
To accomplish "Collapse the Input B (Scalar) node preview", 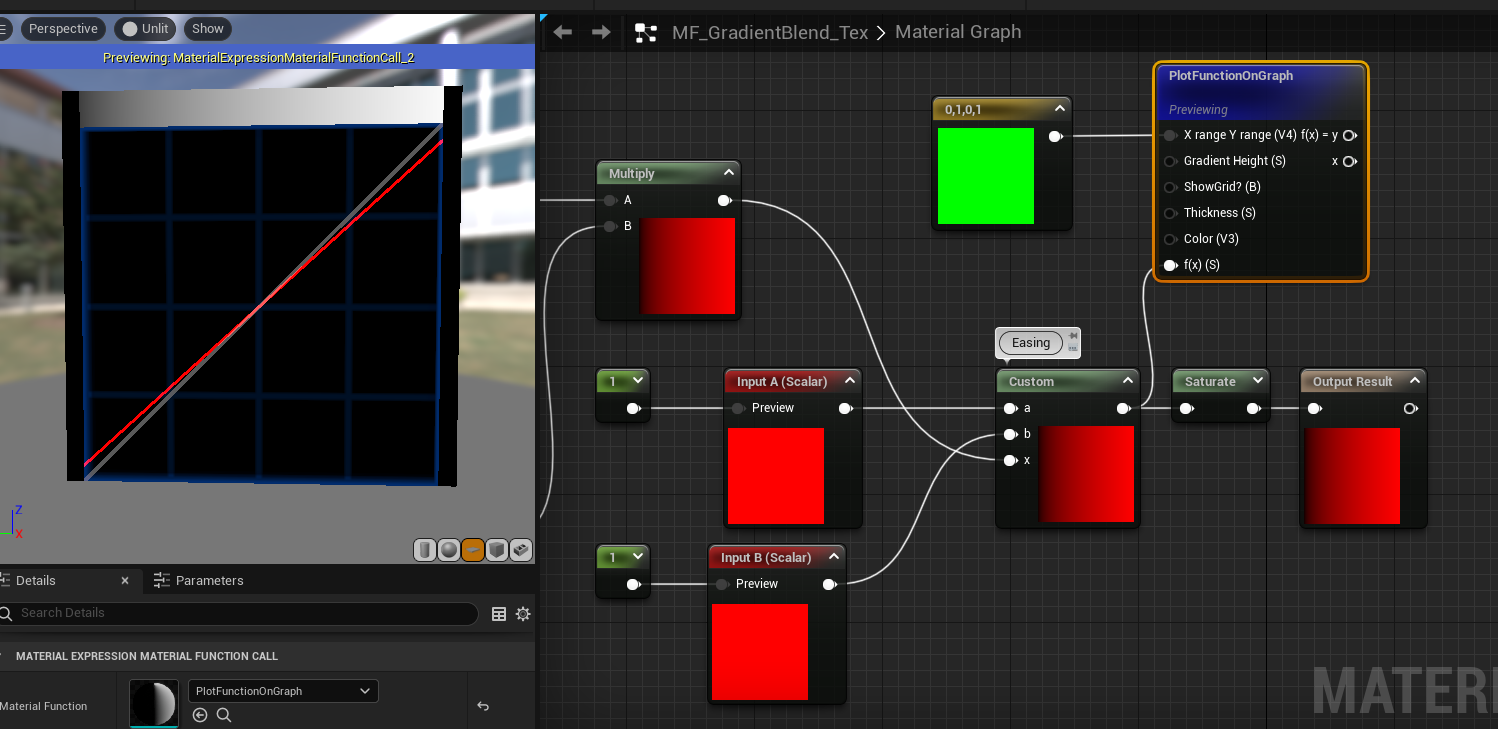I will click(x=833, y=557).
